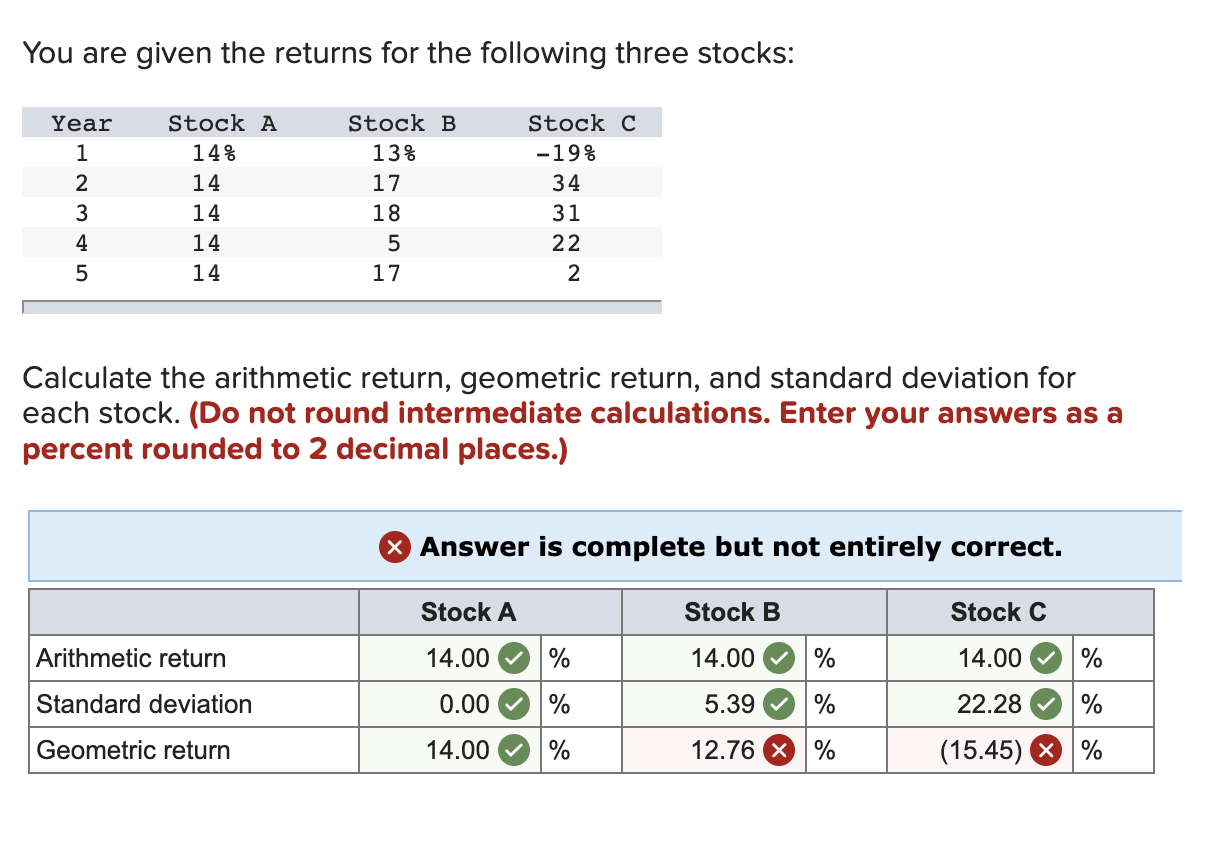Click the feedback message text about incorrect answer
Image resolution: width=1226 pixels, height=844 pixels.
click(x=740, y=547)
